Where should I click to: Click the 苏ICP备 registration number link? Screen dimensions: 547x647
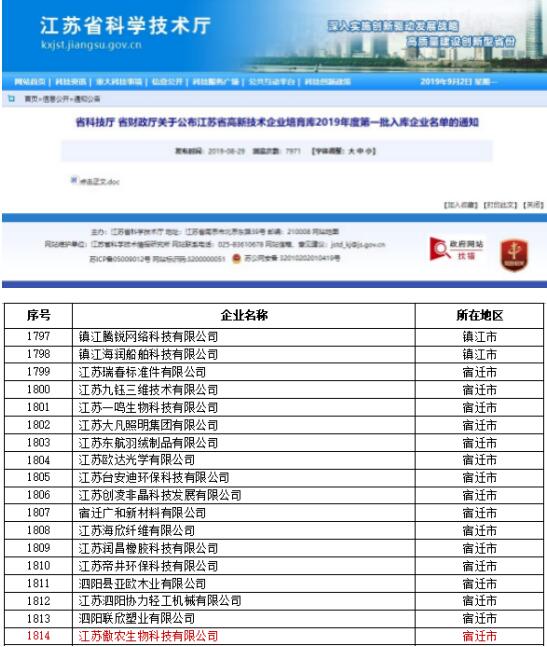(x=122, y=259)
